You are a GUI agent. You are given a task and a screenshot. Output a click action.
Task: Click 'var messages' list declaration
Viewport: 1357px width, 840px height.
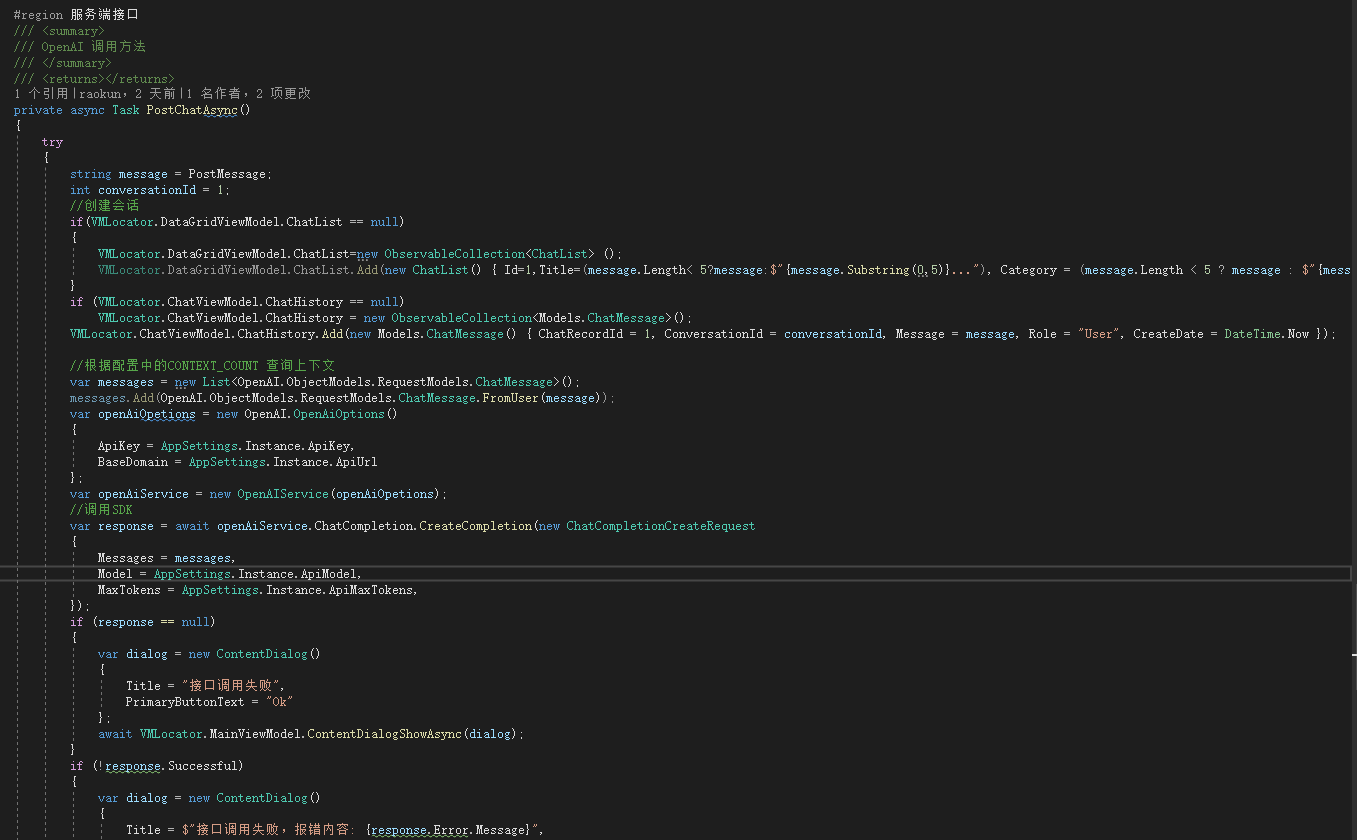[x=111, y=382]
